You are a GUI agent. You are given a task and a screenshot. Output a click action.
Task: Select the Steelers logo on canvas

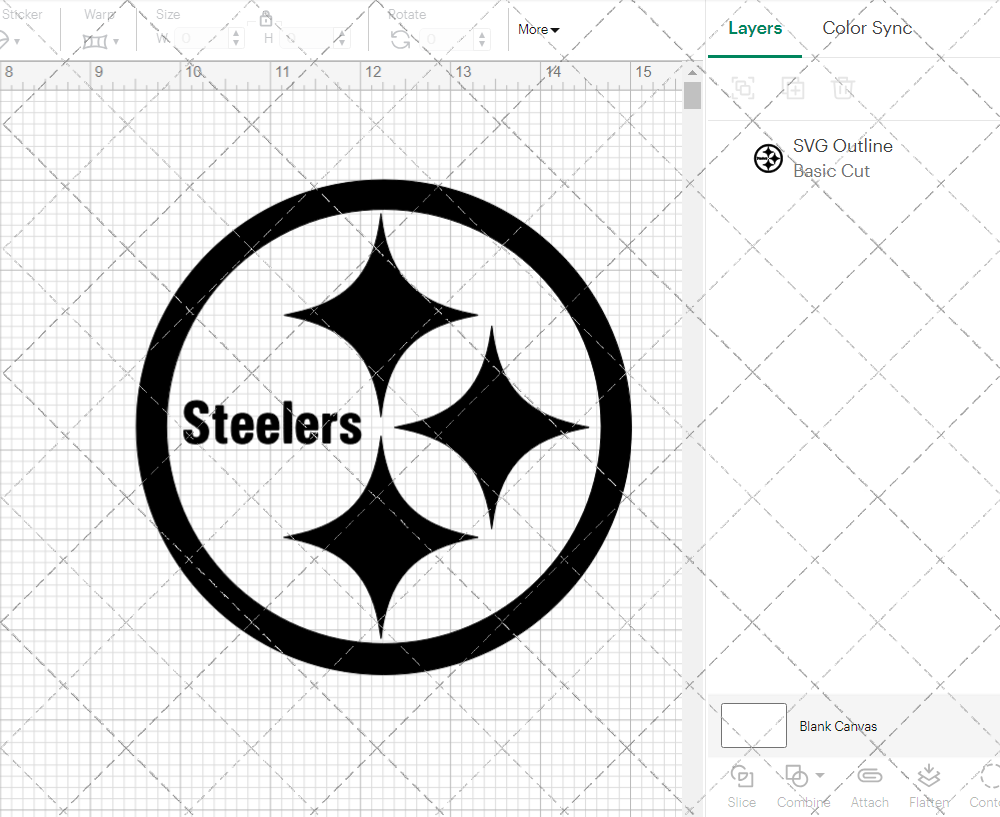(384, 427)
